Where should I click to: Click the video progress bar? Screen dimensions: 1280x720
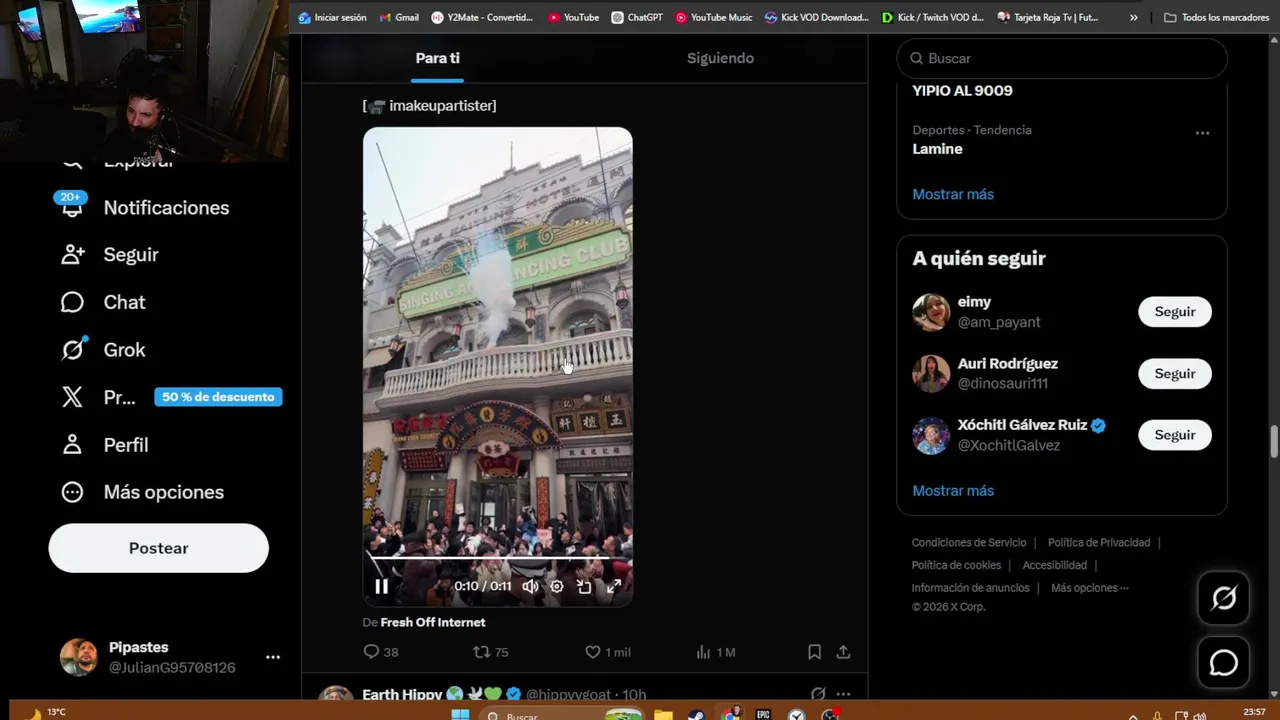[x=497, y=557]
